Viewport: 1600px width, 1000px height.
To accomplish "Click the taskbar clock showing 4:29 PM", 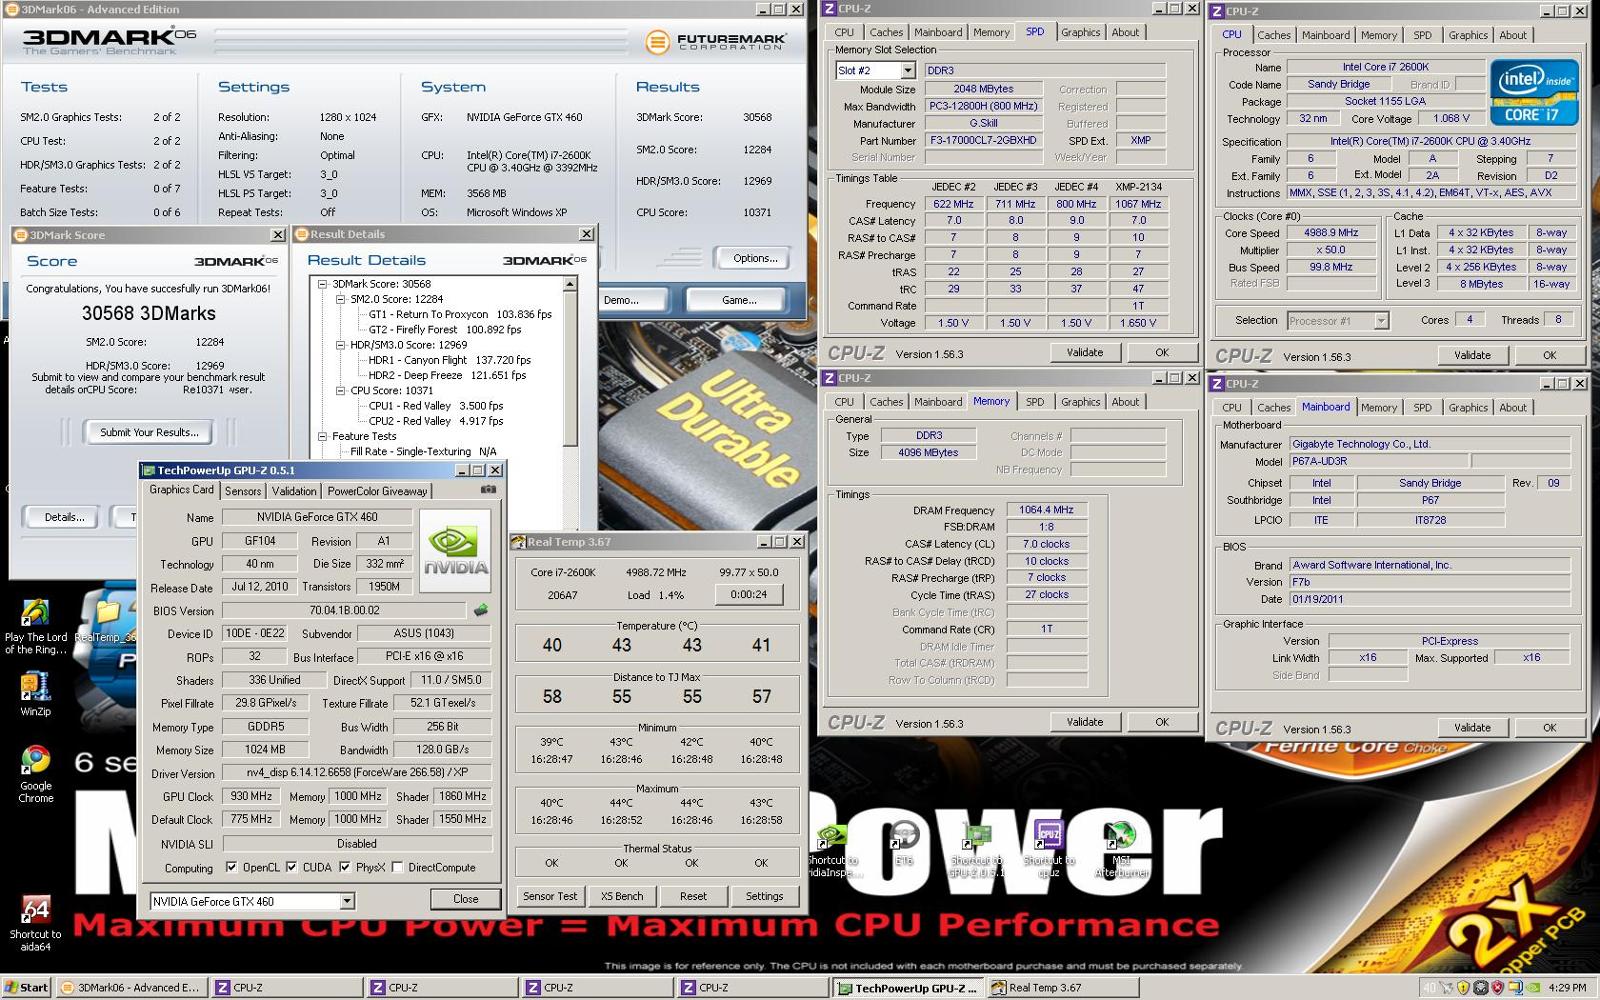I will 1566,987.
